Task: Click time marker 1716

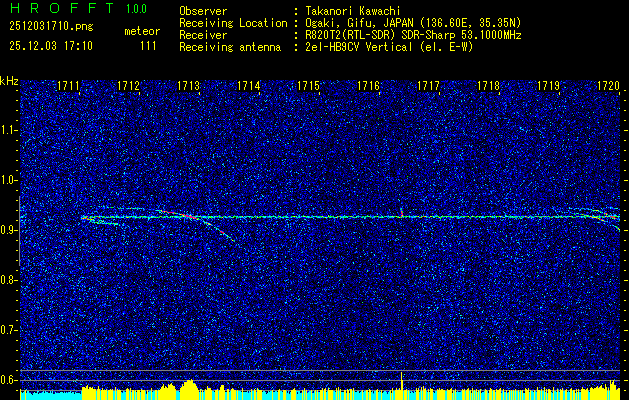Action: click(369, 86)
